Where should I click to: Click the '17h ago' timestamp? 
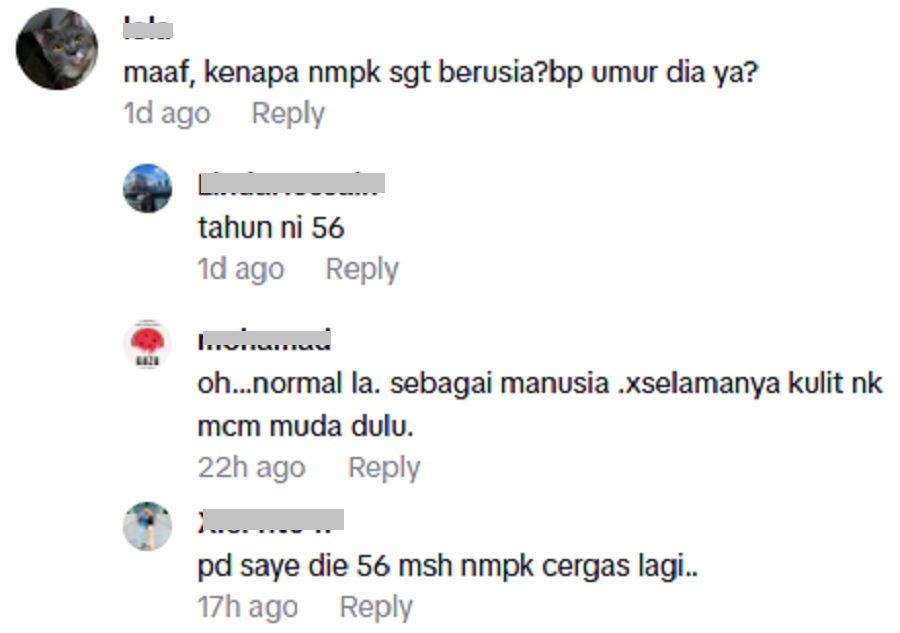(248, 607)
